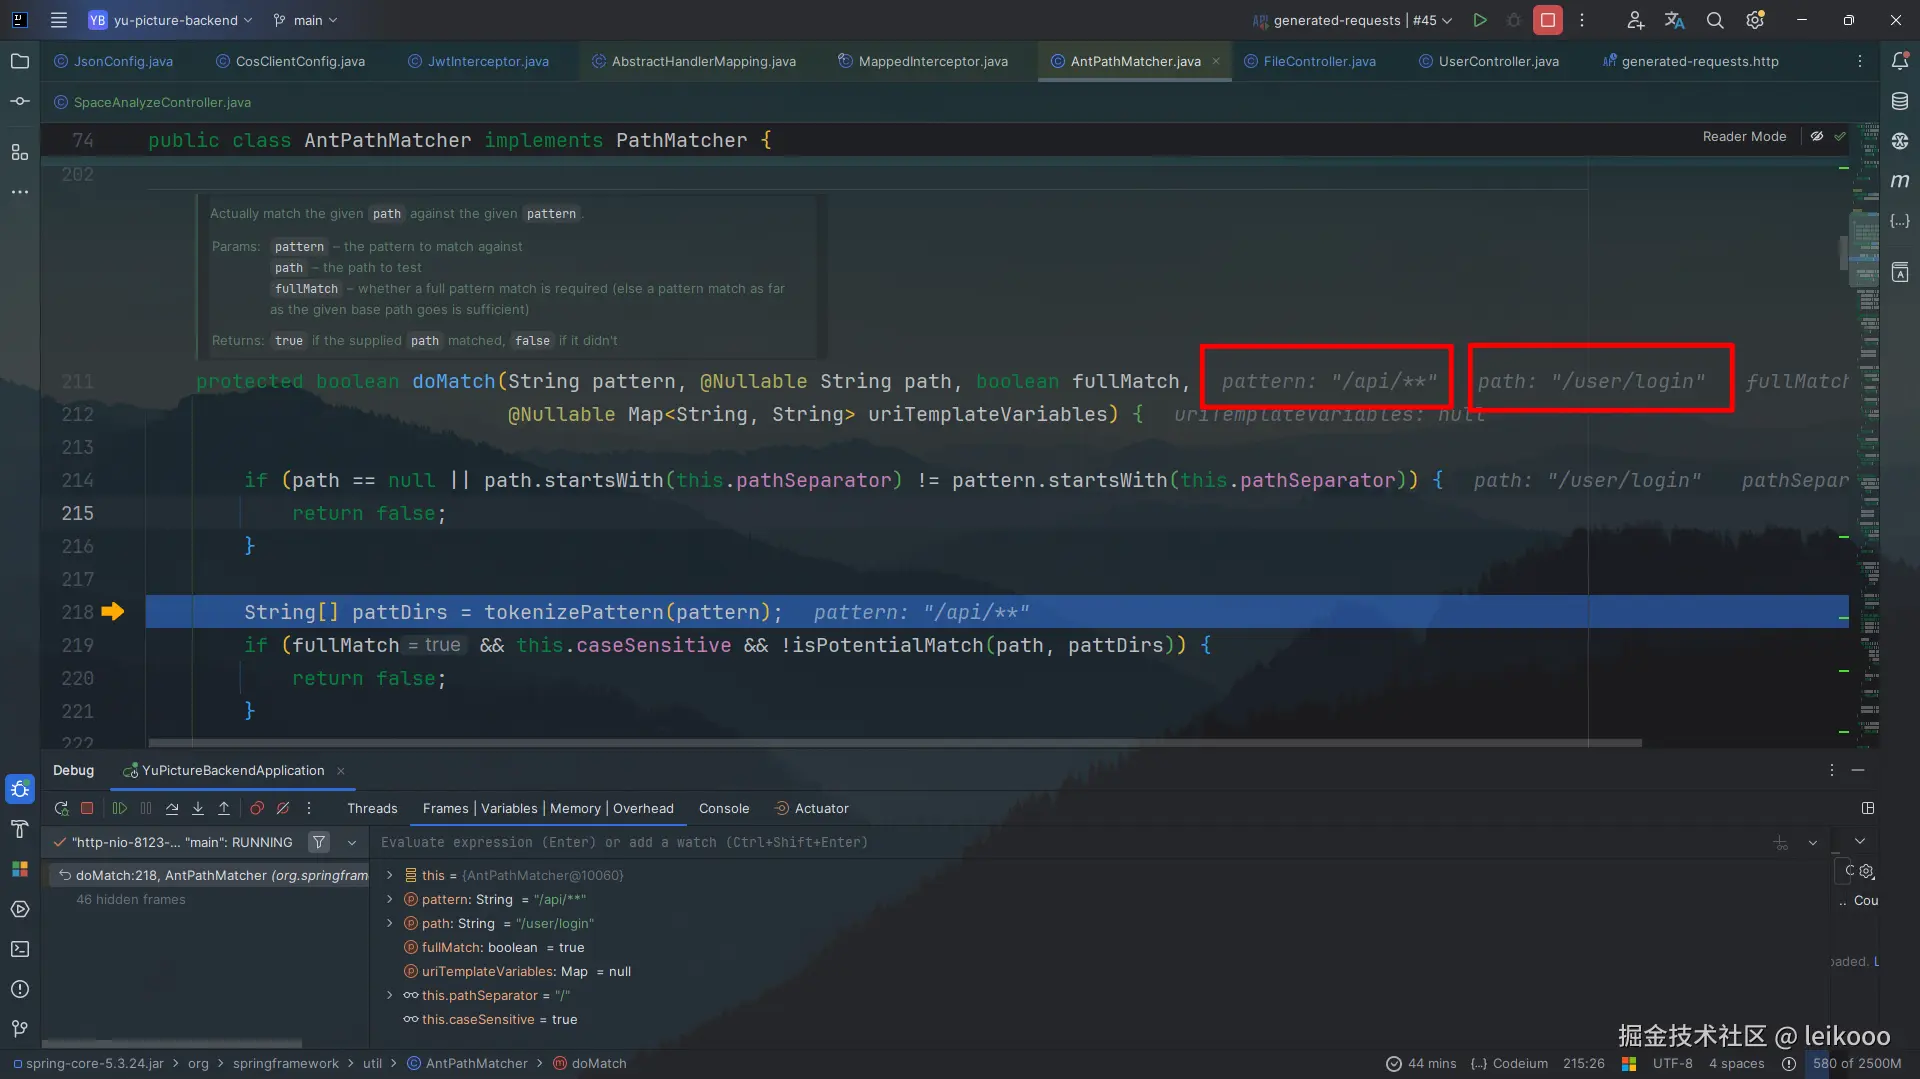Toggle Mute Breakpoints
Viewport: 1920px width, 1079px height.
(x=283, y=808)
